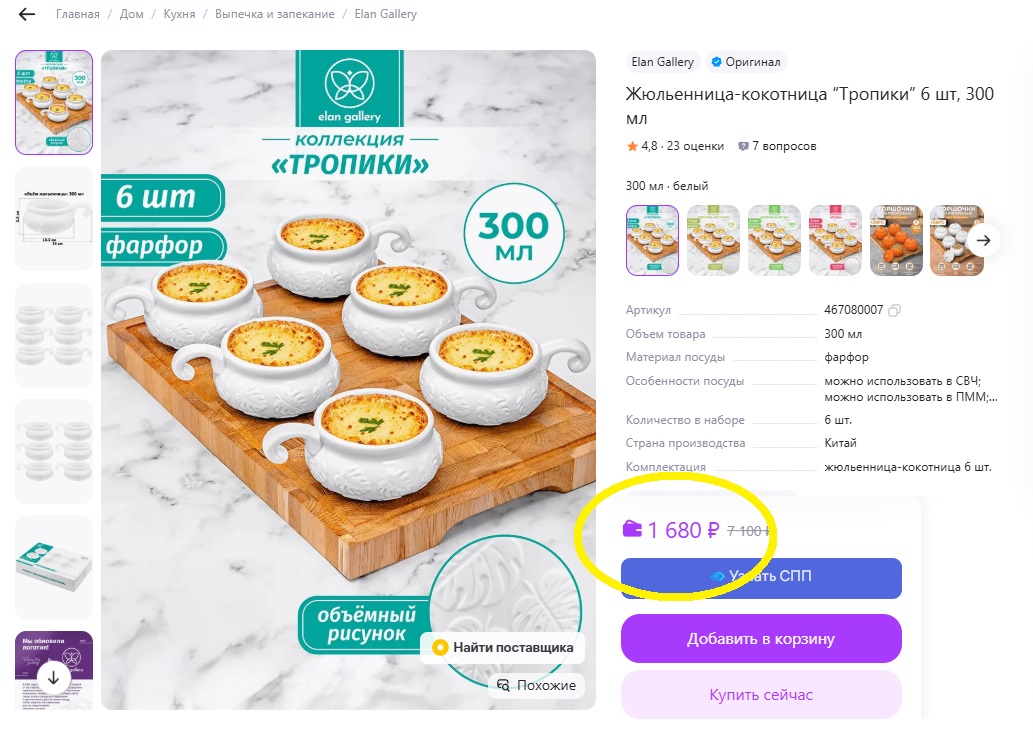
Task: Expand thumbnail list with down arrow chevron
Action: pos(54,679)
